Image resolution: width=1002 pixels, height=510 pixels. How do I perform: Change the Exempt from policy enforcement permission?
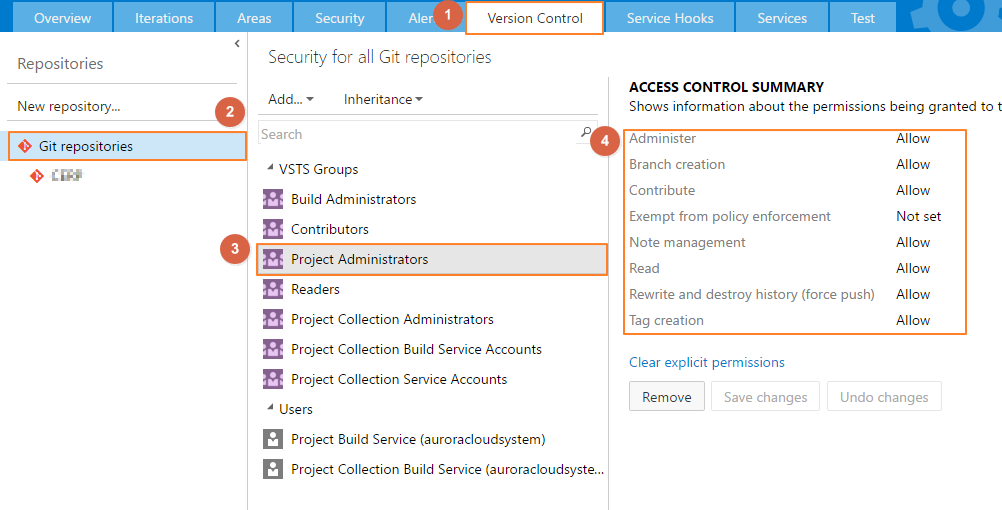point(918,216)
